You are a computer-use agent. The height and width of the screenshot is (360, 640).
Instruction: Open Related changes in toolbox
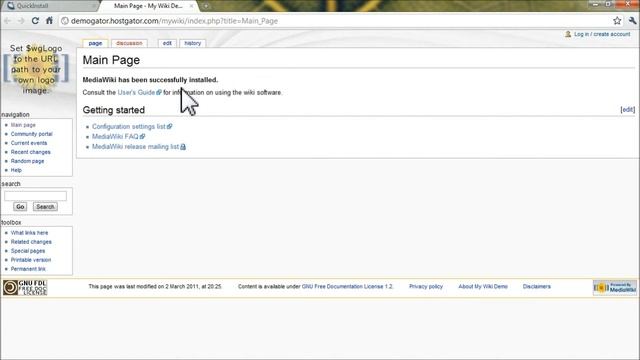(31, 242)
